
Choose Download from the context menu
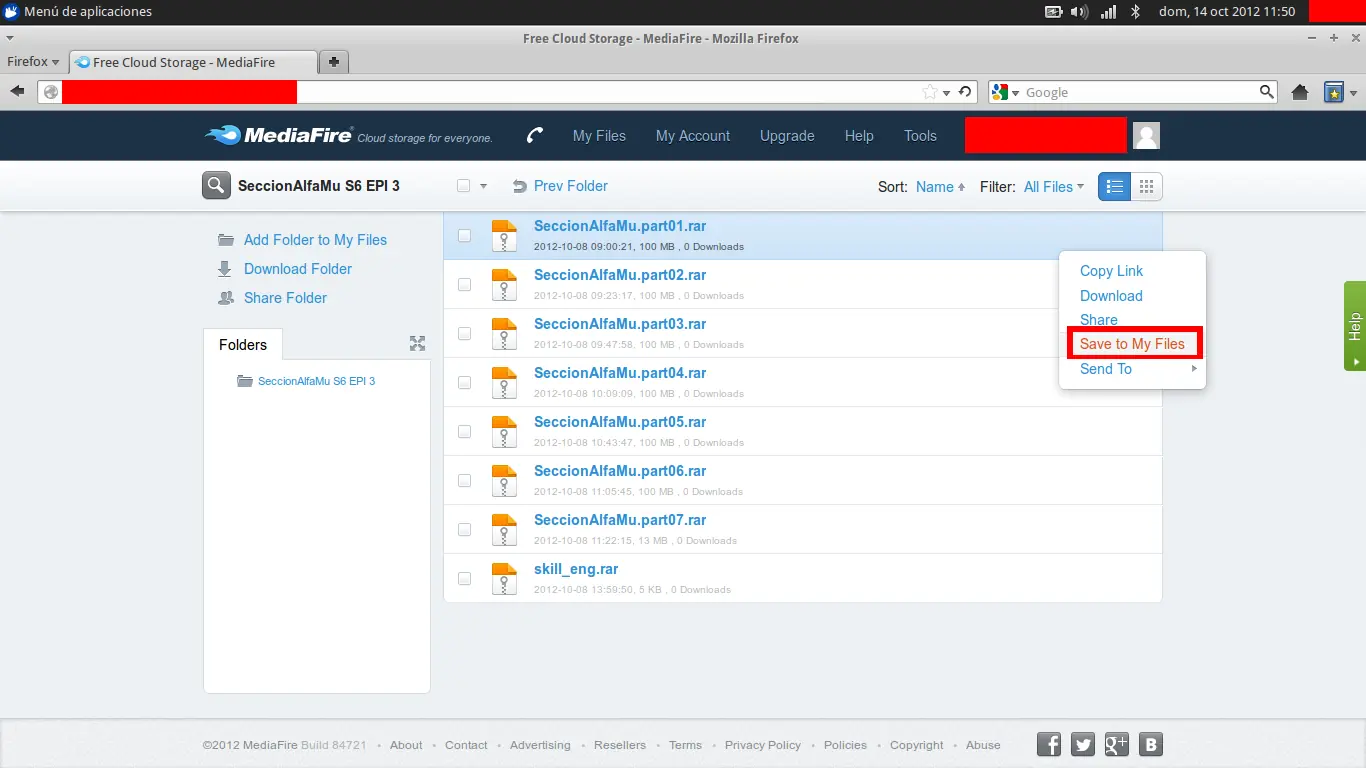point(1111,296)
